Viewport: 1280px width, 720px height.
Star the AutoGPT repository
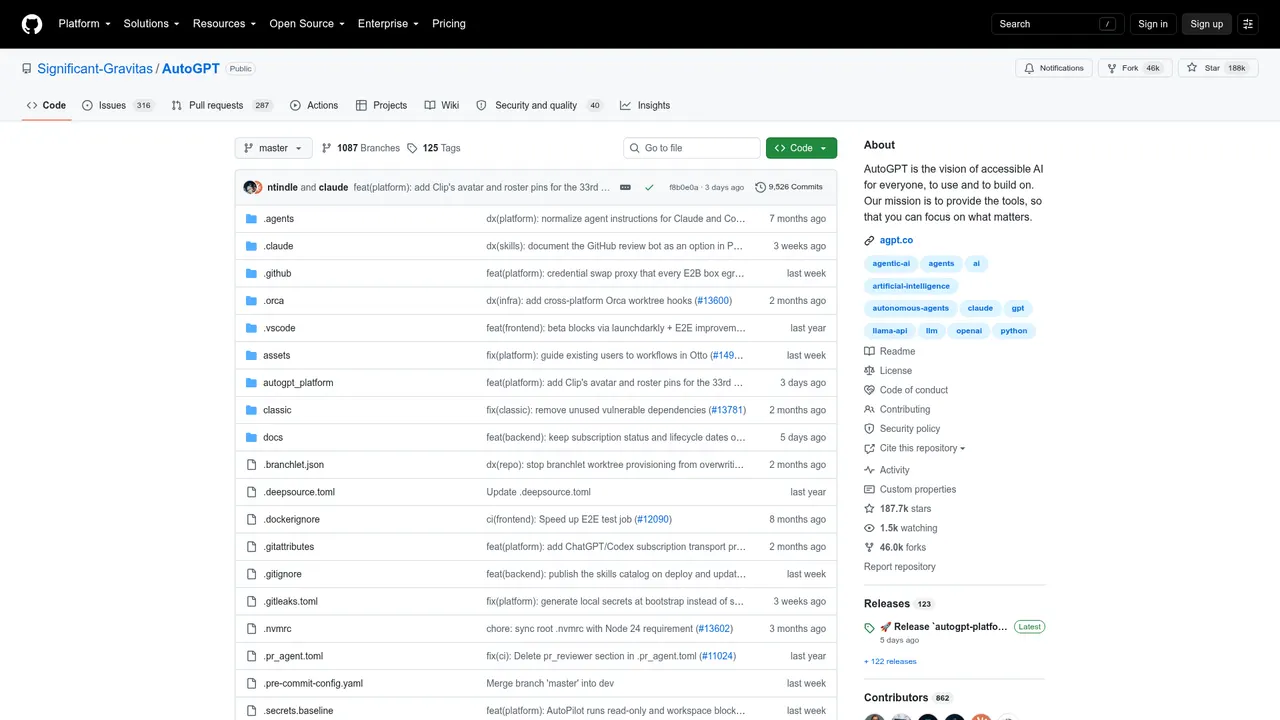tap(1216, 68)
